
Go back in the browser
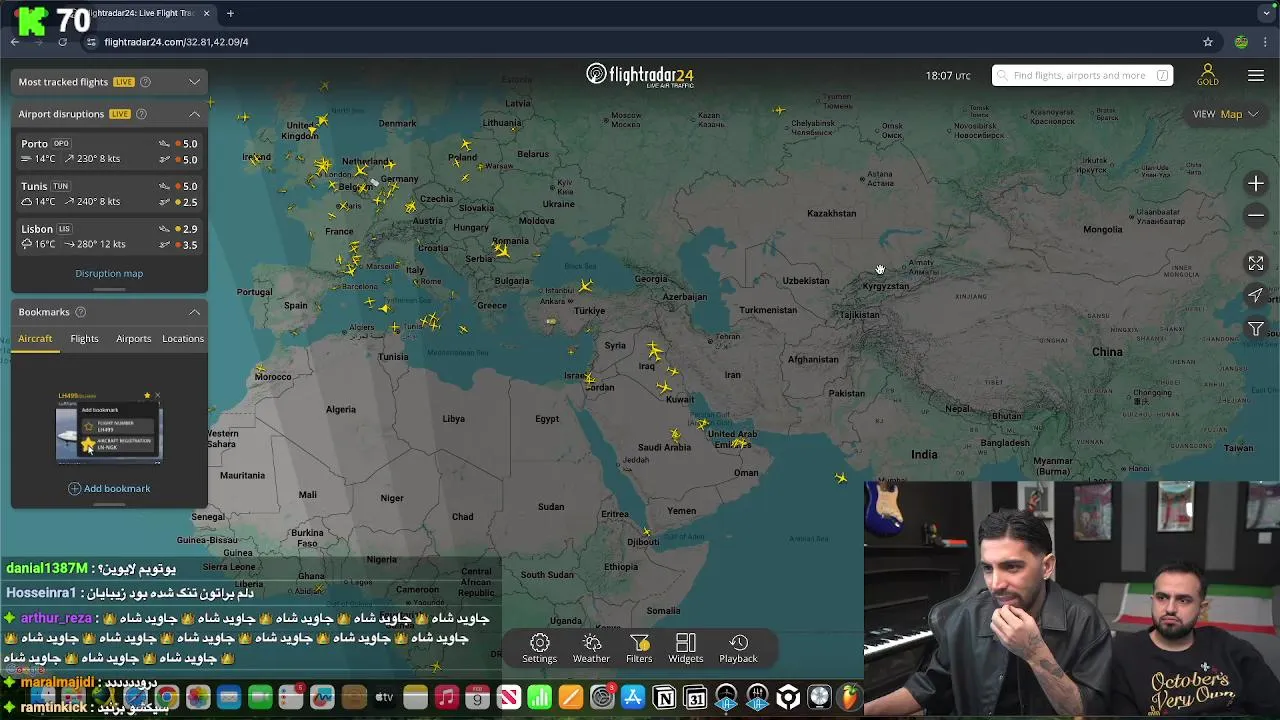pyautogui.click(x=15, y=42)
